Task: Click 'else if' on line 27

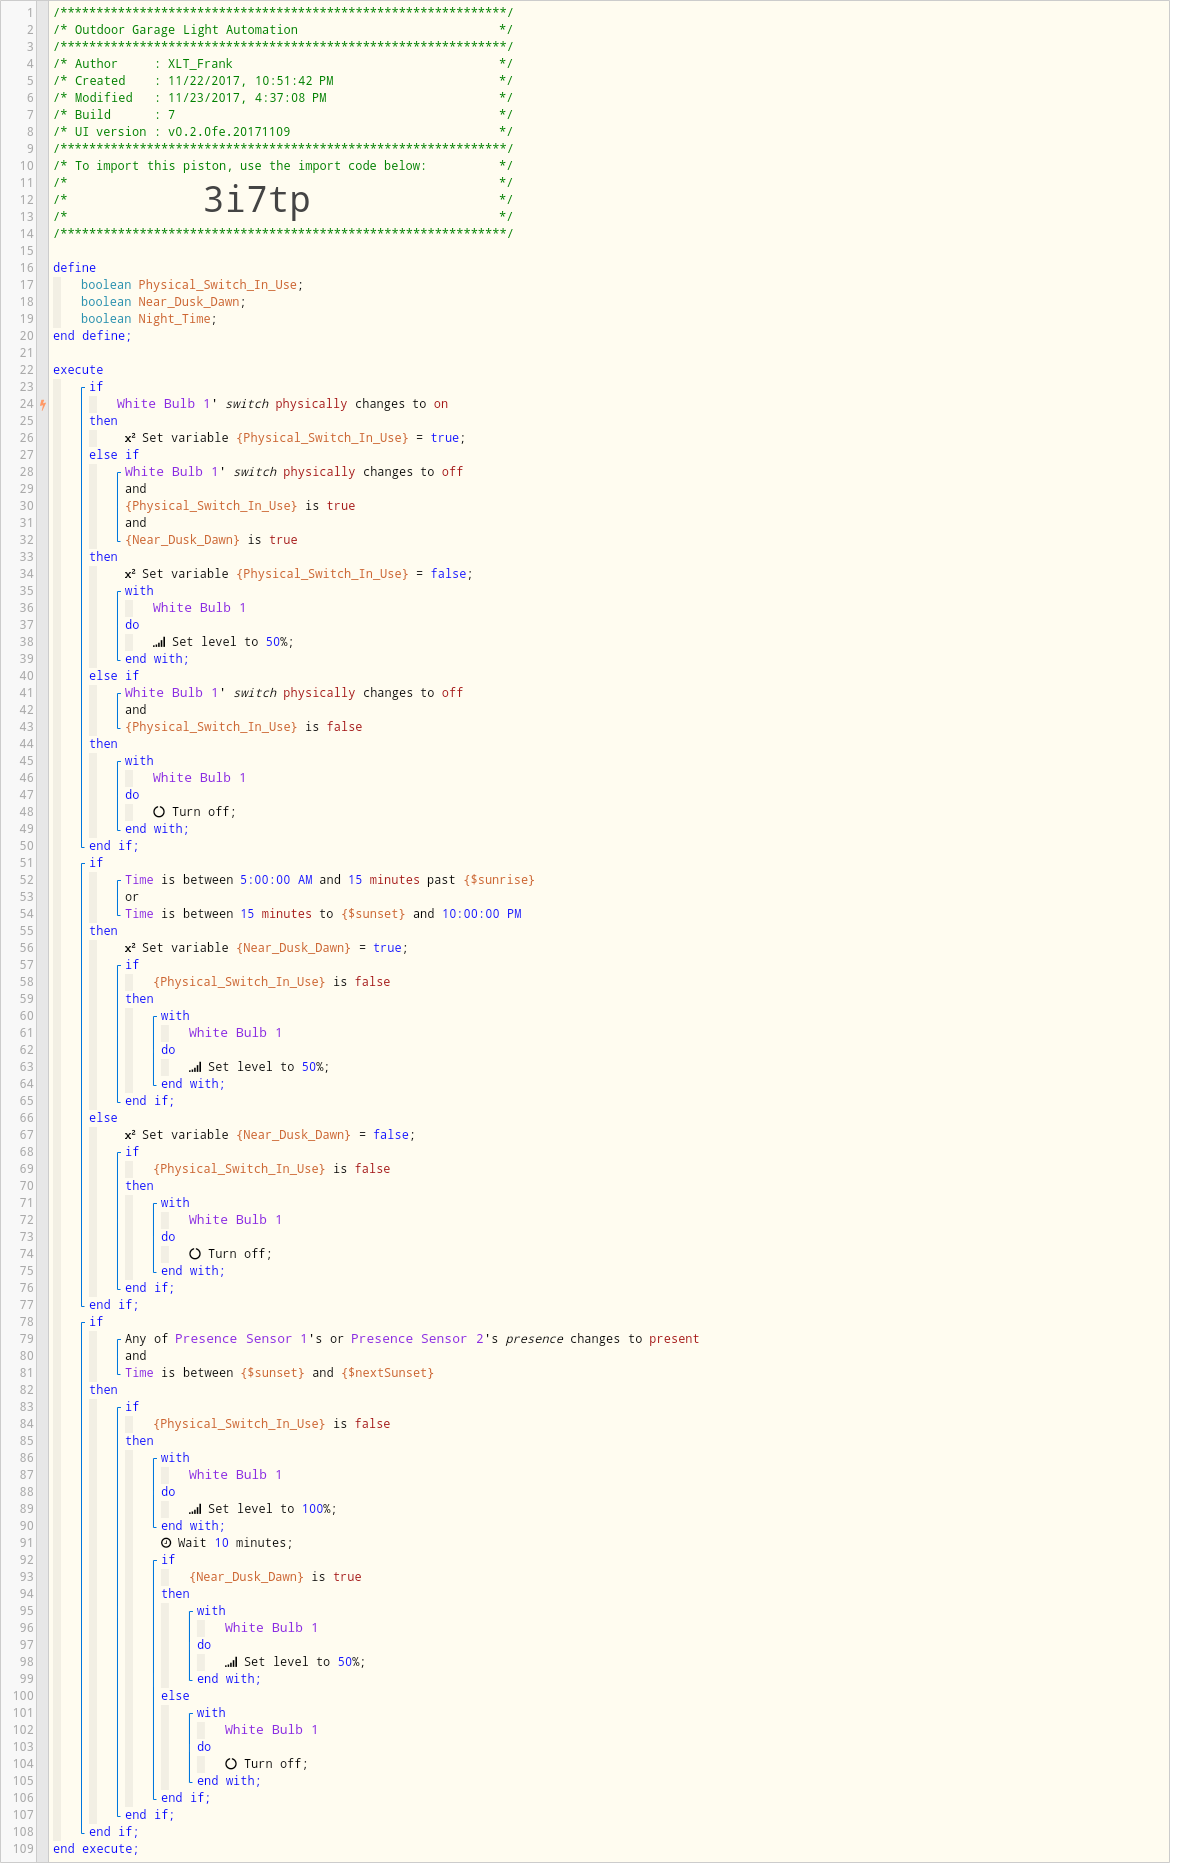Action: 114,455
